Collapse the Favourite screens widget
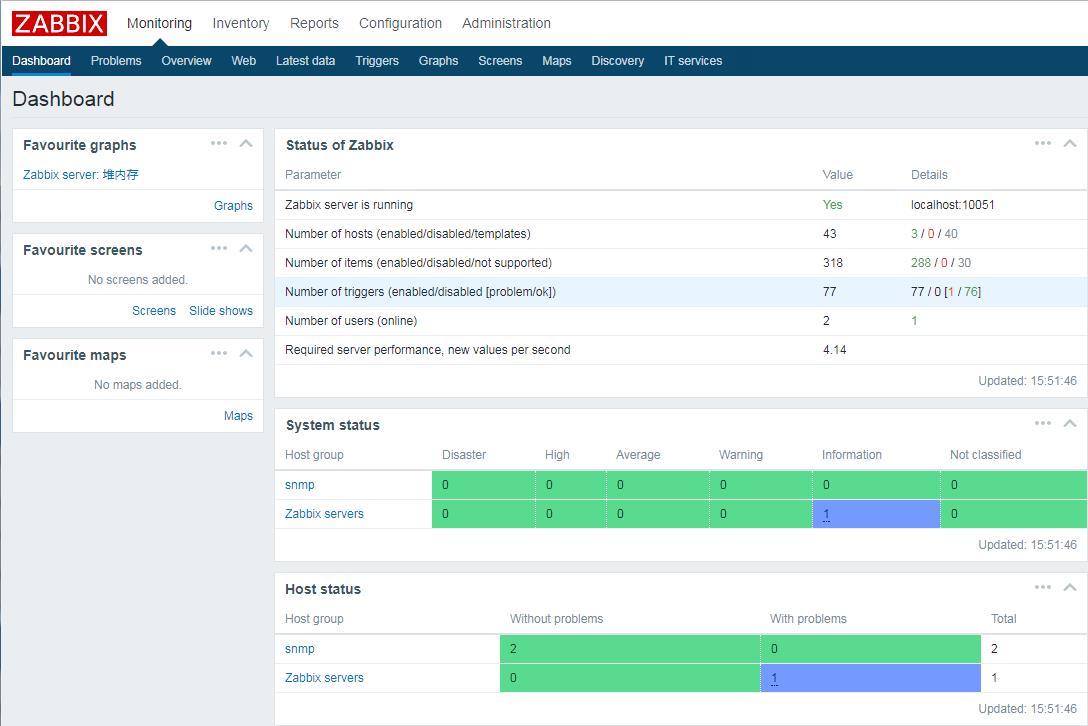 coord(245,248)
